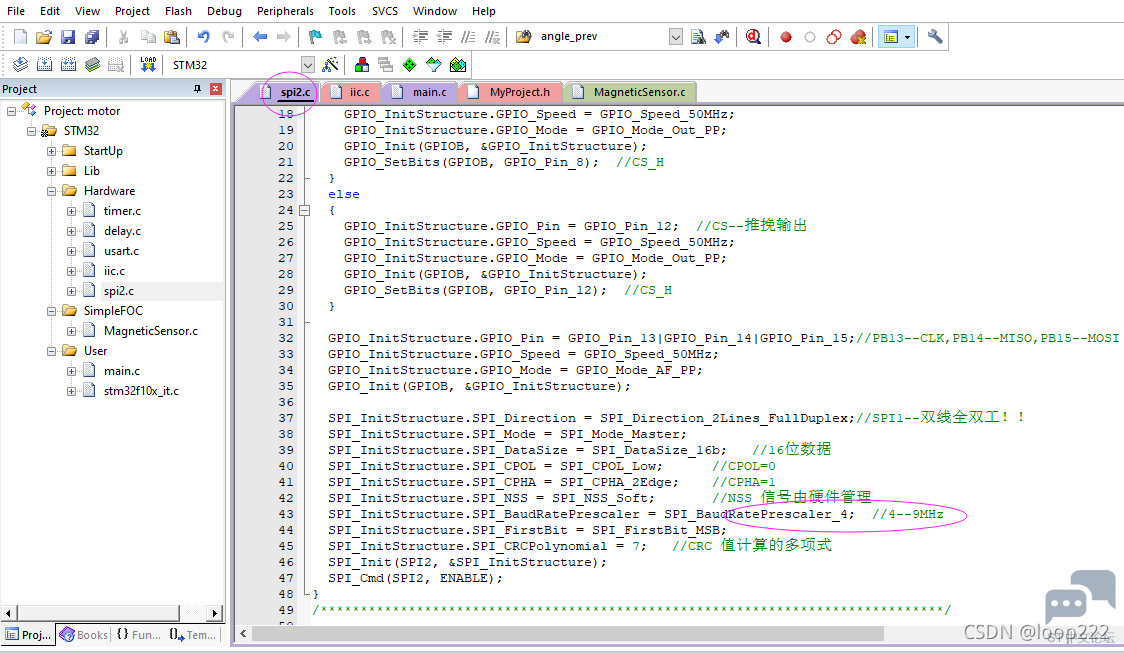Toggle the Project panel pin
The width and height of the screenshot is (1124, 653).
(197, 88)
